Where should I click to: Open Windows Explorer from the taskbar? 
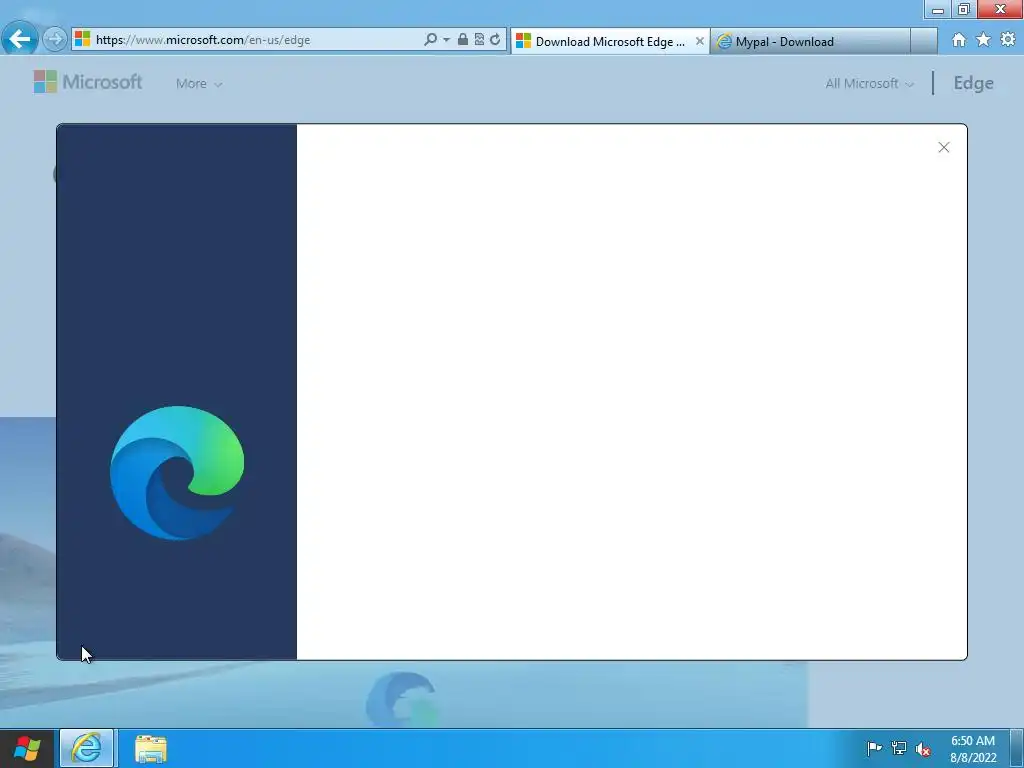(x=151, y=748)
